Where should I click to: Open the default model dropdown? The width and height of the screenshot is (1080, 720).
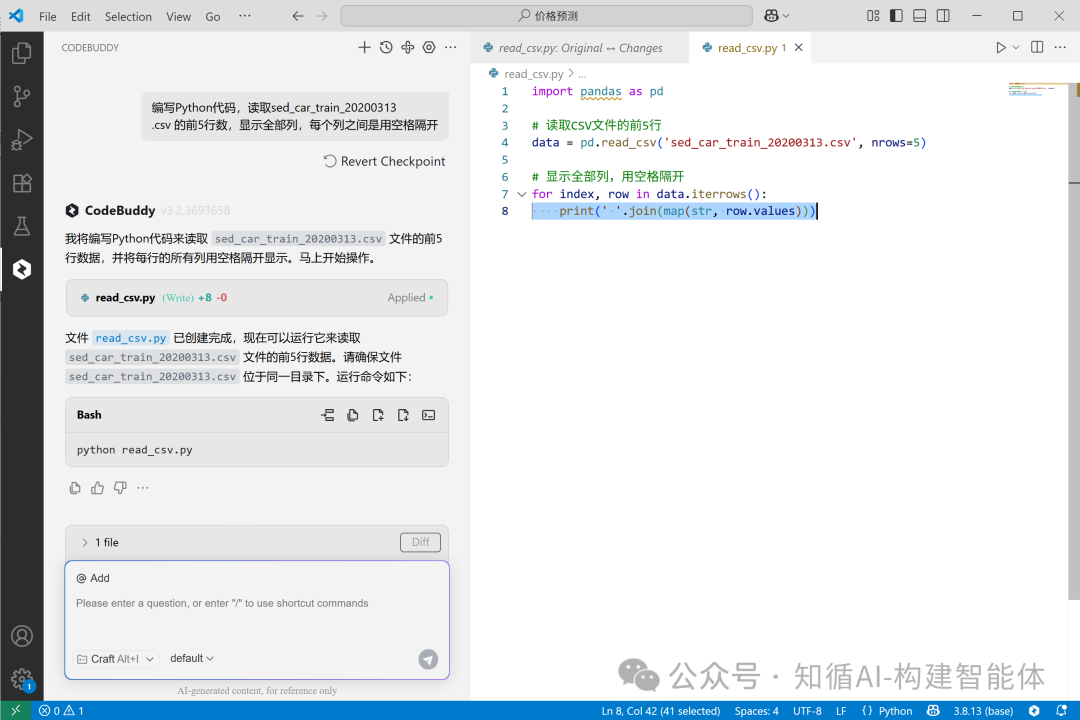(x=191, y=658)
